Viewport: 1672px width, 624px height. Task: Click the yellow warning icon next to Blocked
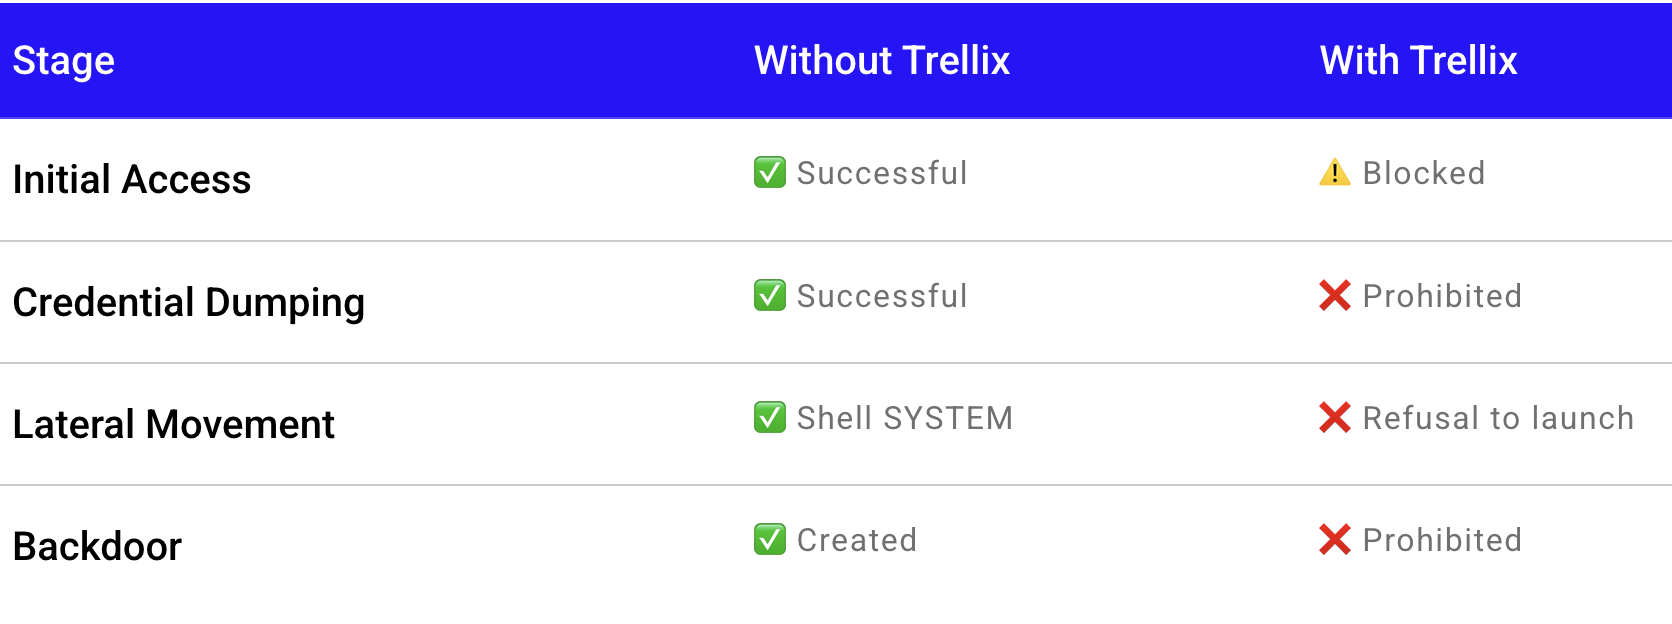[x=1335, y=172]
